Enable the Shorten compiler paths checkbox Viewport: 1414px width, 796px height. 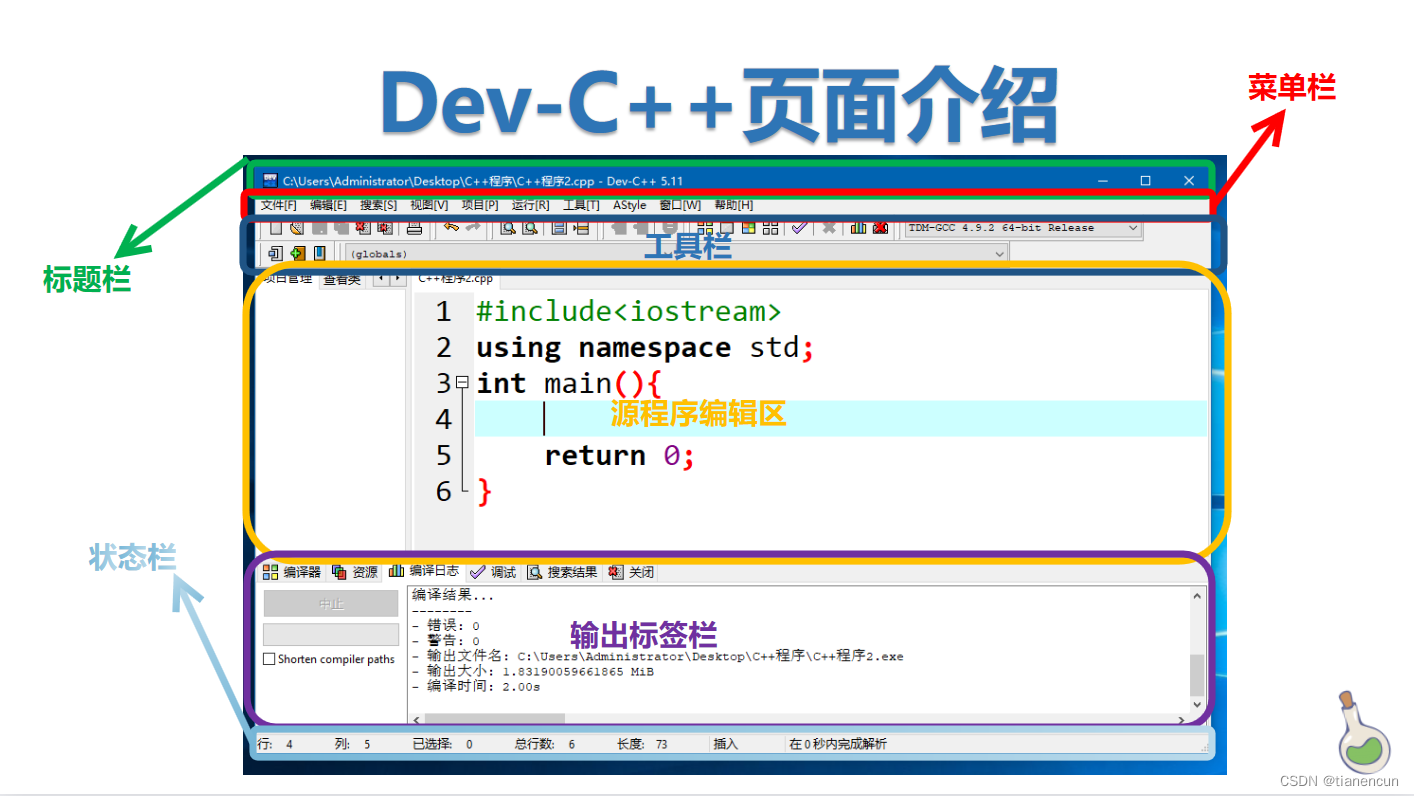click(x=269, y=659)
